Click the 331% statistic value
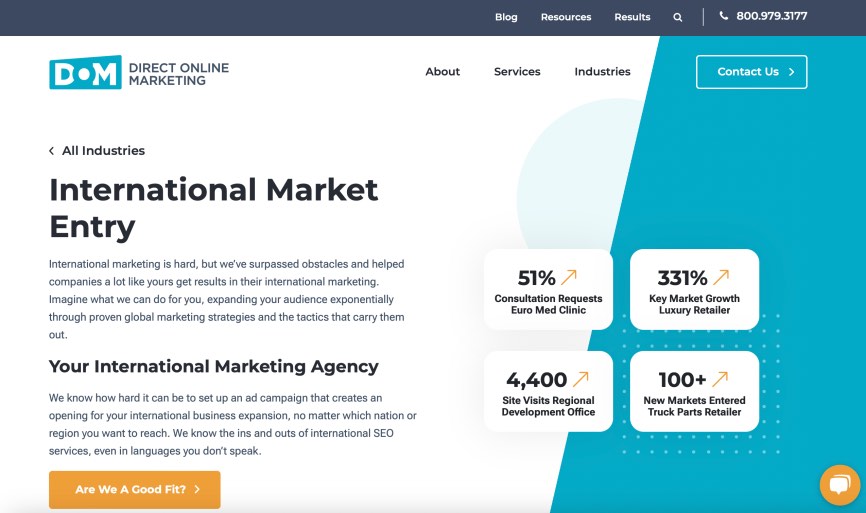The height and width of the screenshot is (513, 866). click(682, 277)
